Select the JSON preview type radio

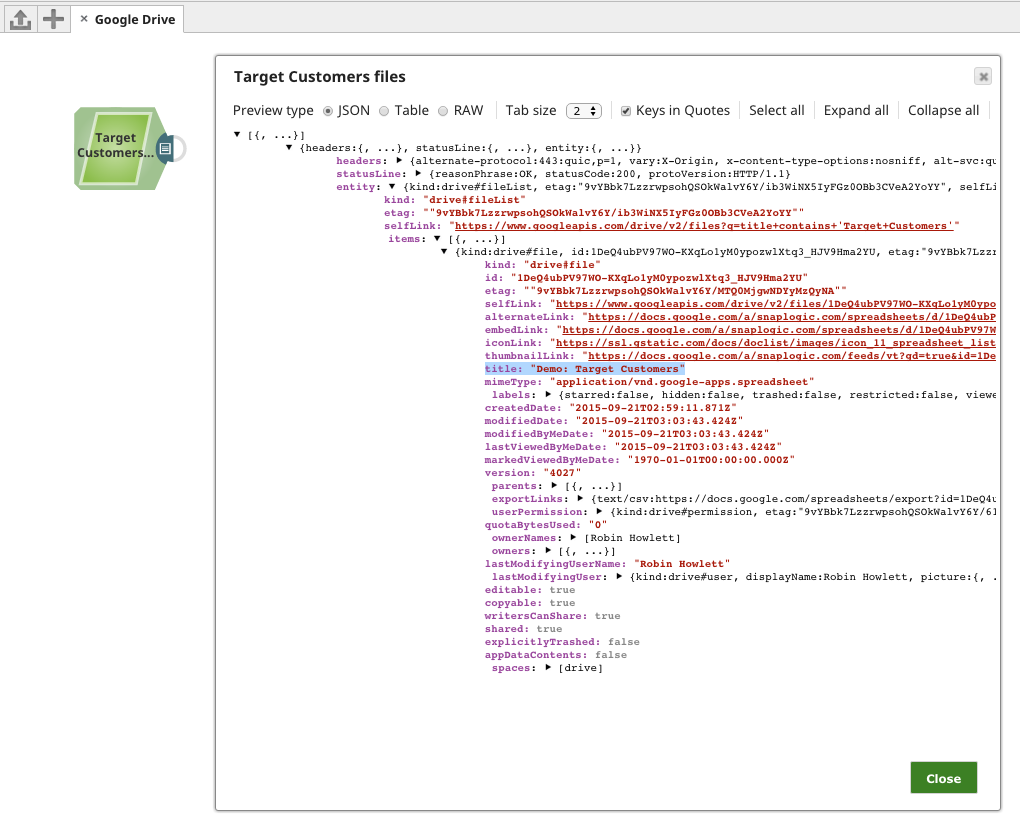click(328, 111)
